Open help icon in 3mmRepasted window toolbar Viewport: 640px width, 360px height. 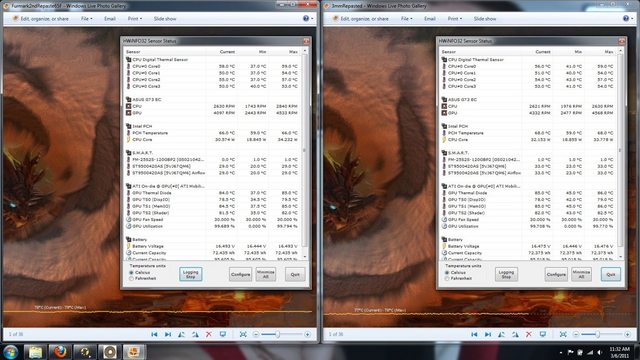pyautogui.click(x=626, y=18)
